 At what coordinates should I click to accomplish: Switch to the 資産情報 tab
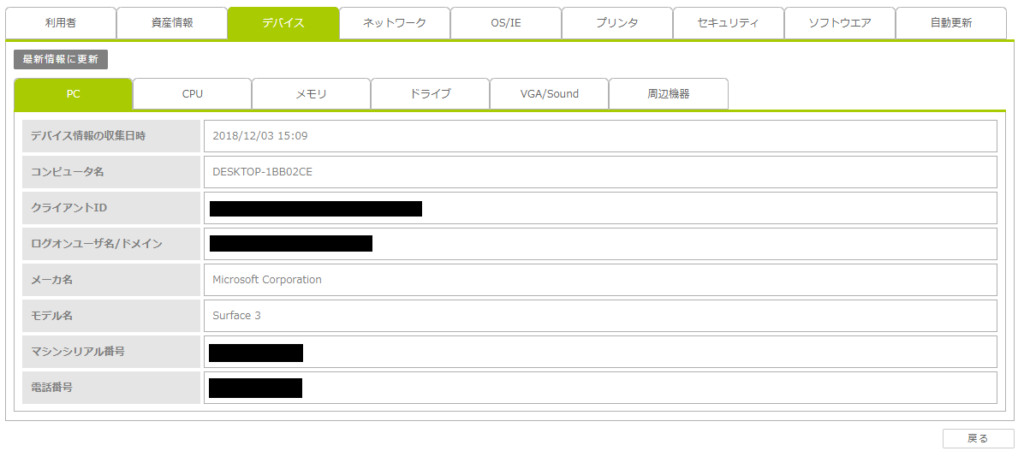[172, 22]
